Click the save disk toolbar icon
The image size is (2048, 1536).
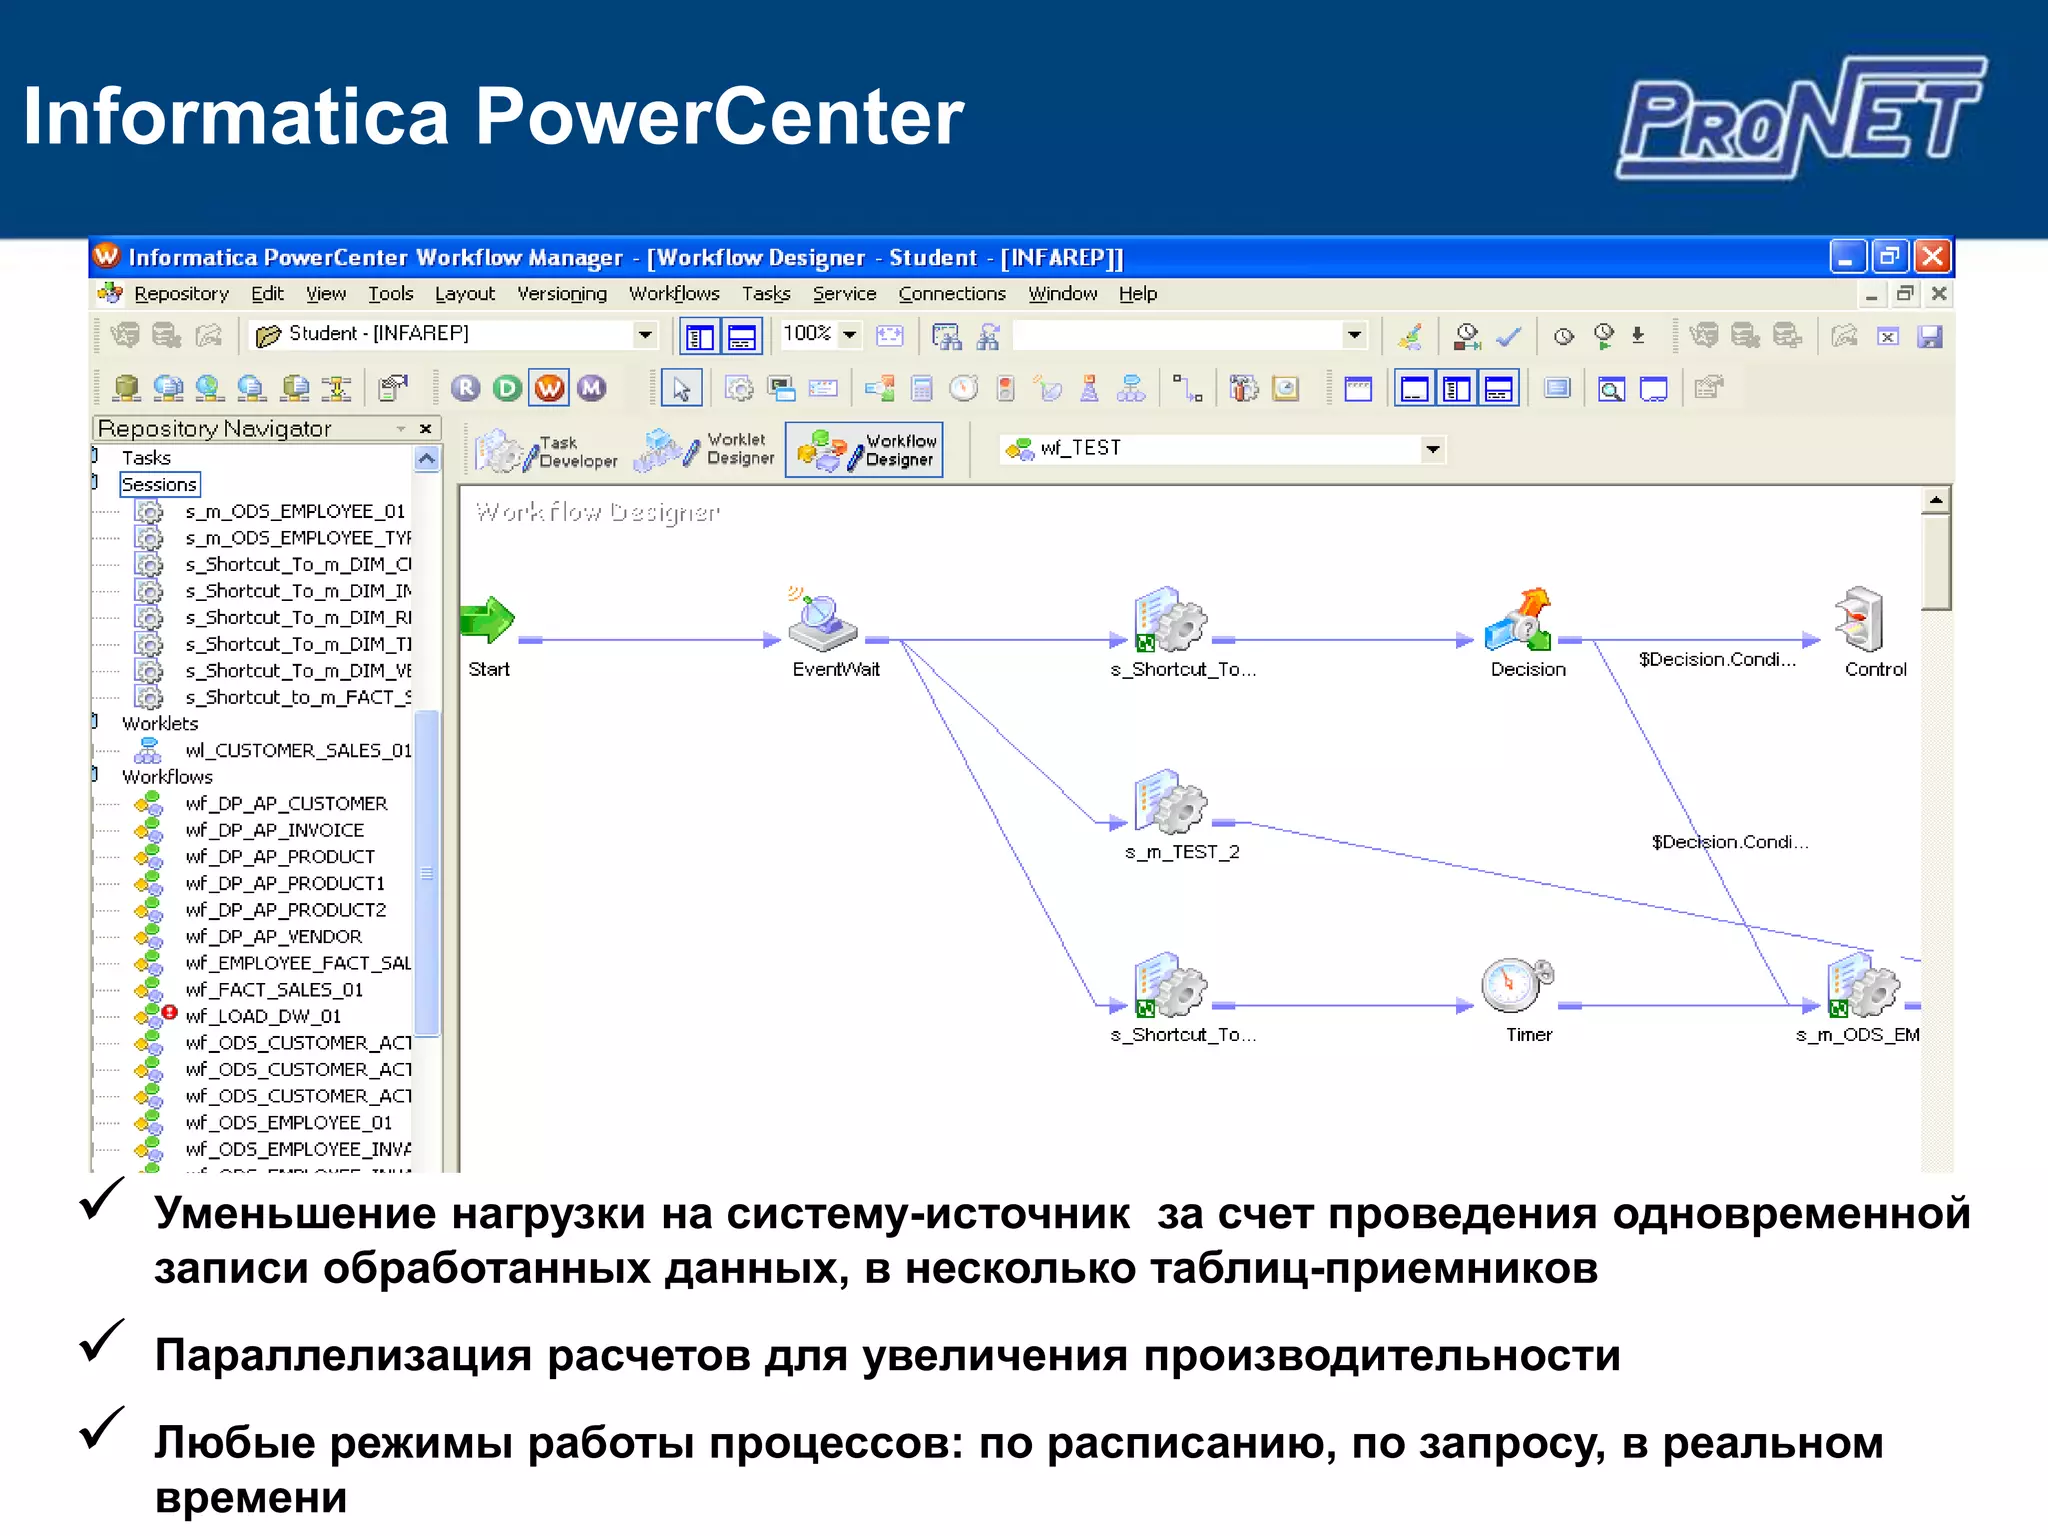(x=1930, y=336)
